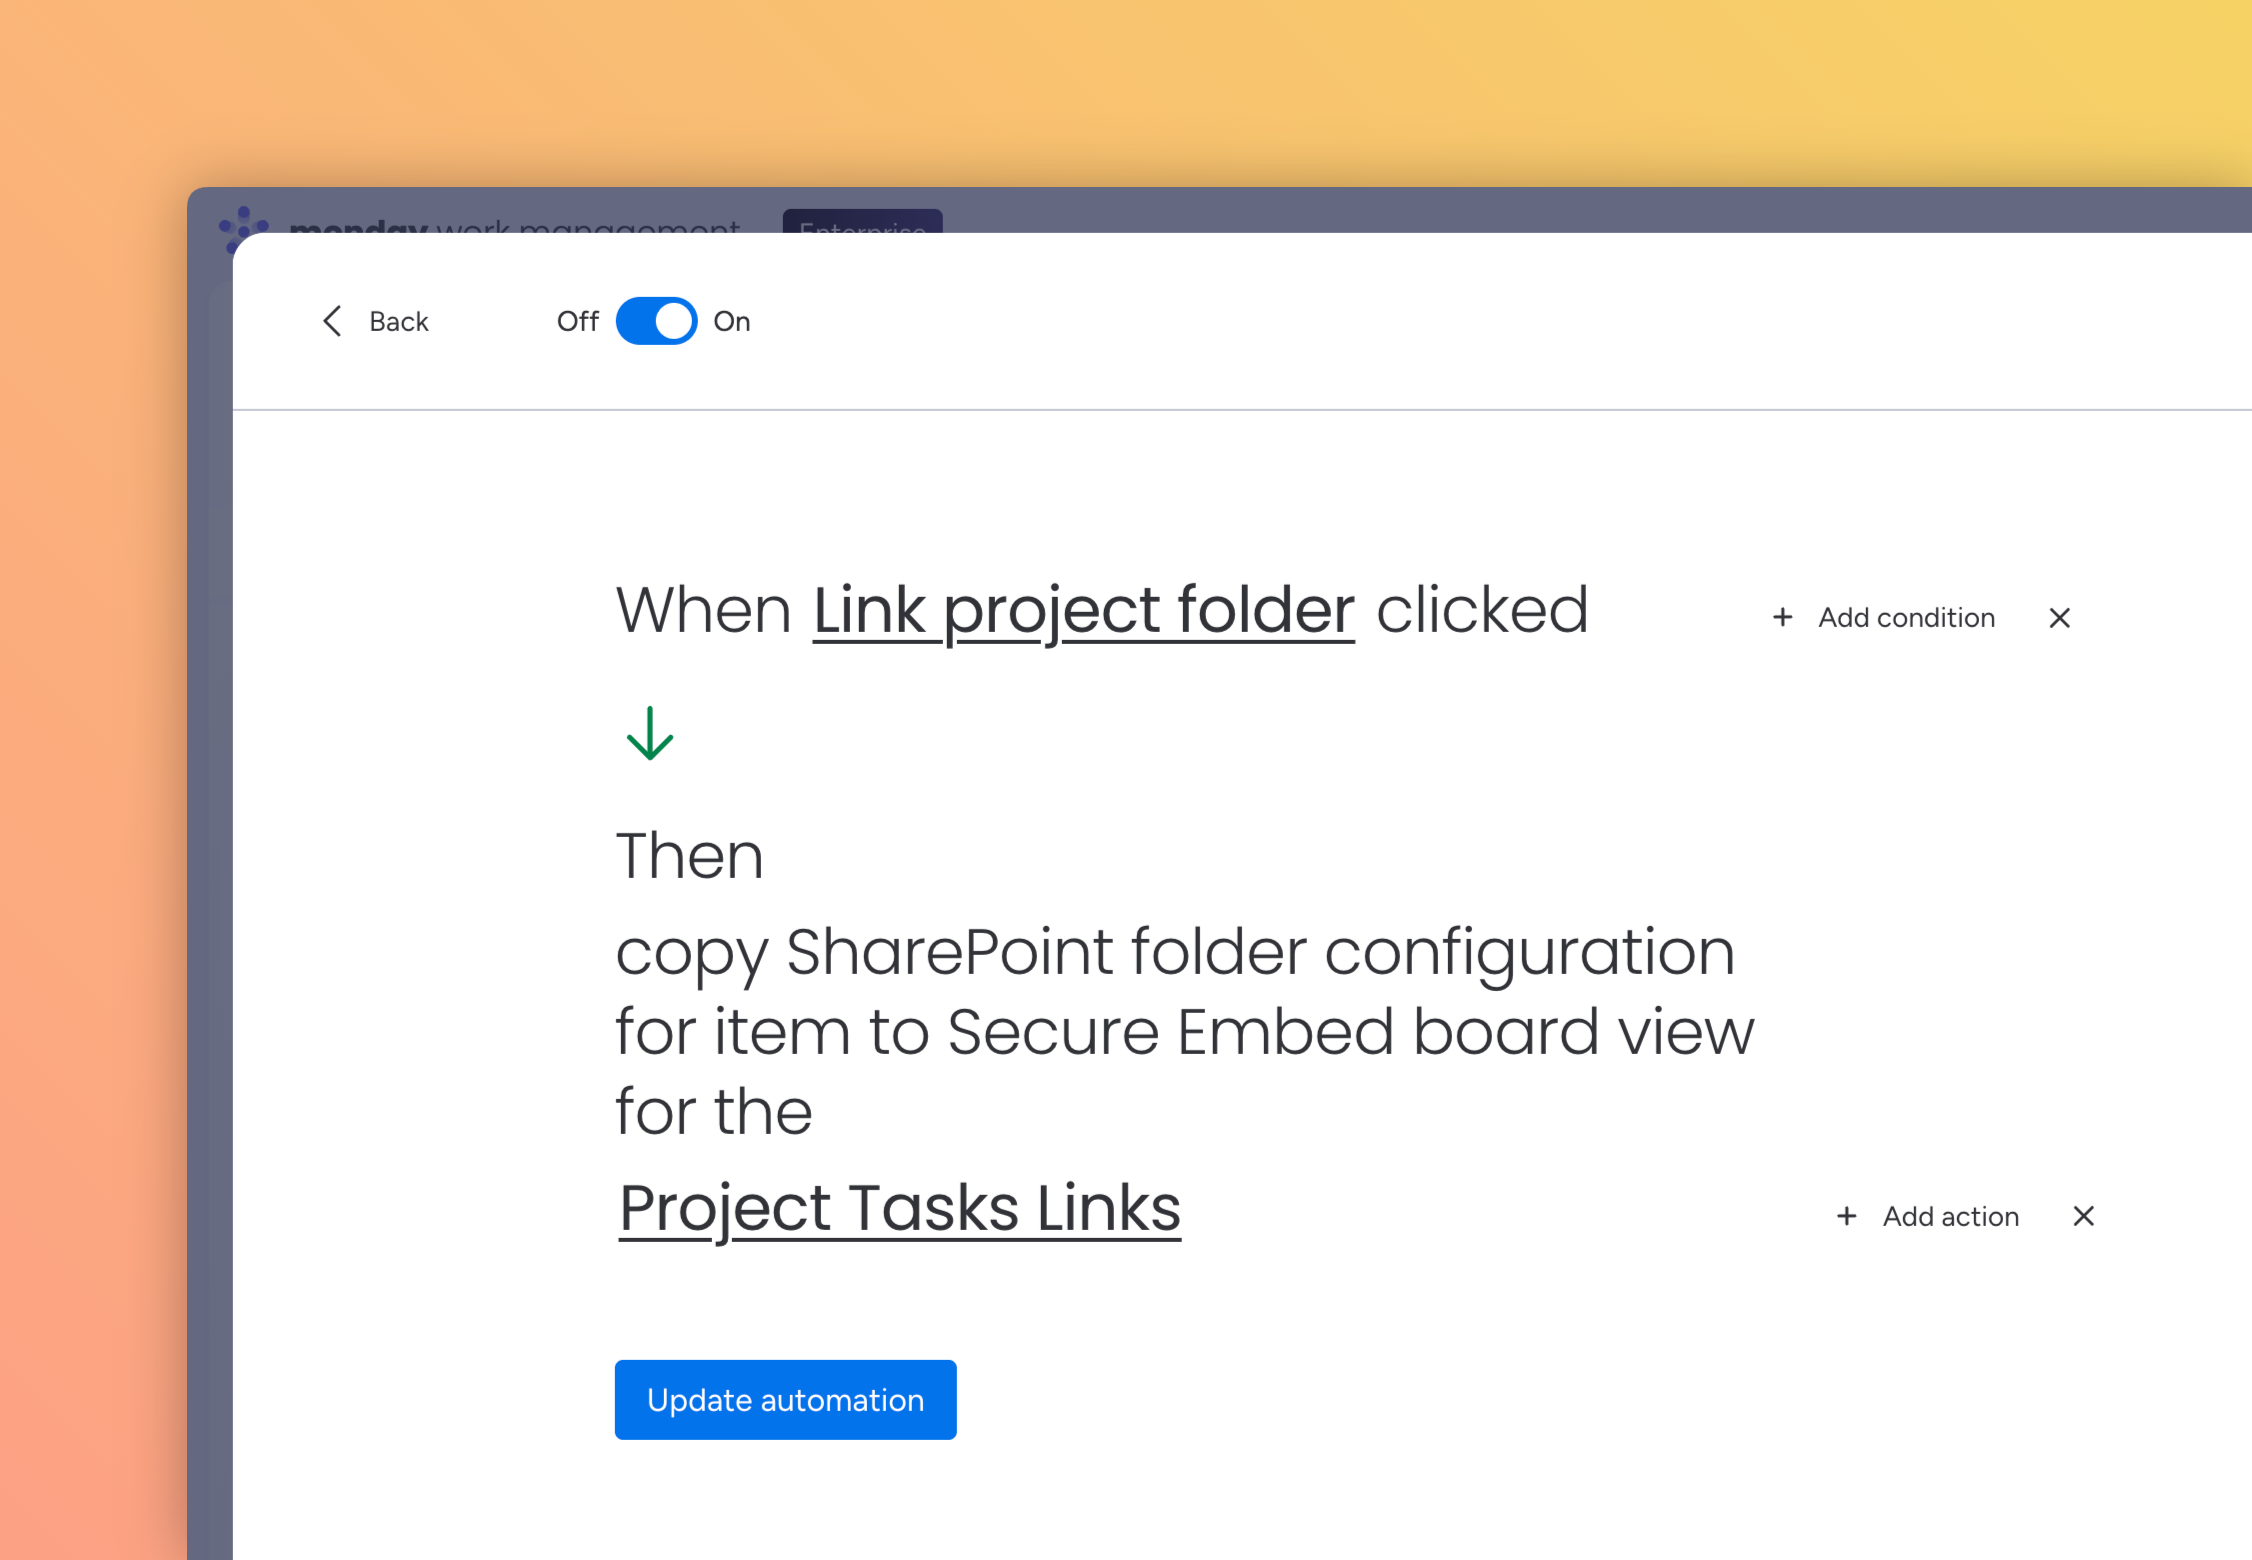Click the copy SharePoint folder configuration text
This screenshot has height=1560, width=2252.
1175,951
